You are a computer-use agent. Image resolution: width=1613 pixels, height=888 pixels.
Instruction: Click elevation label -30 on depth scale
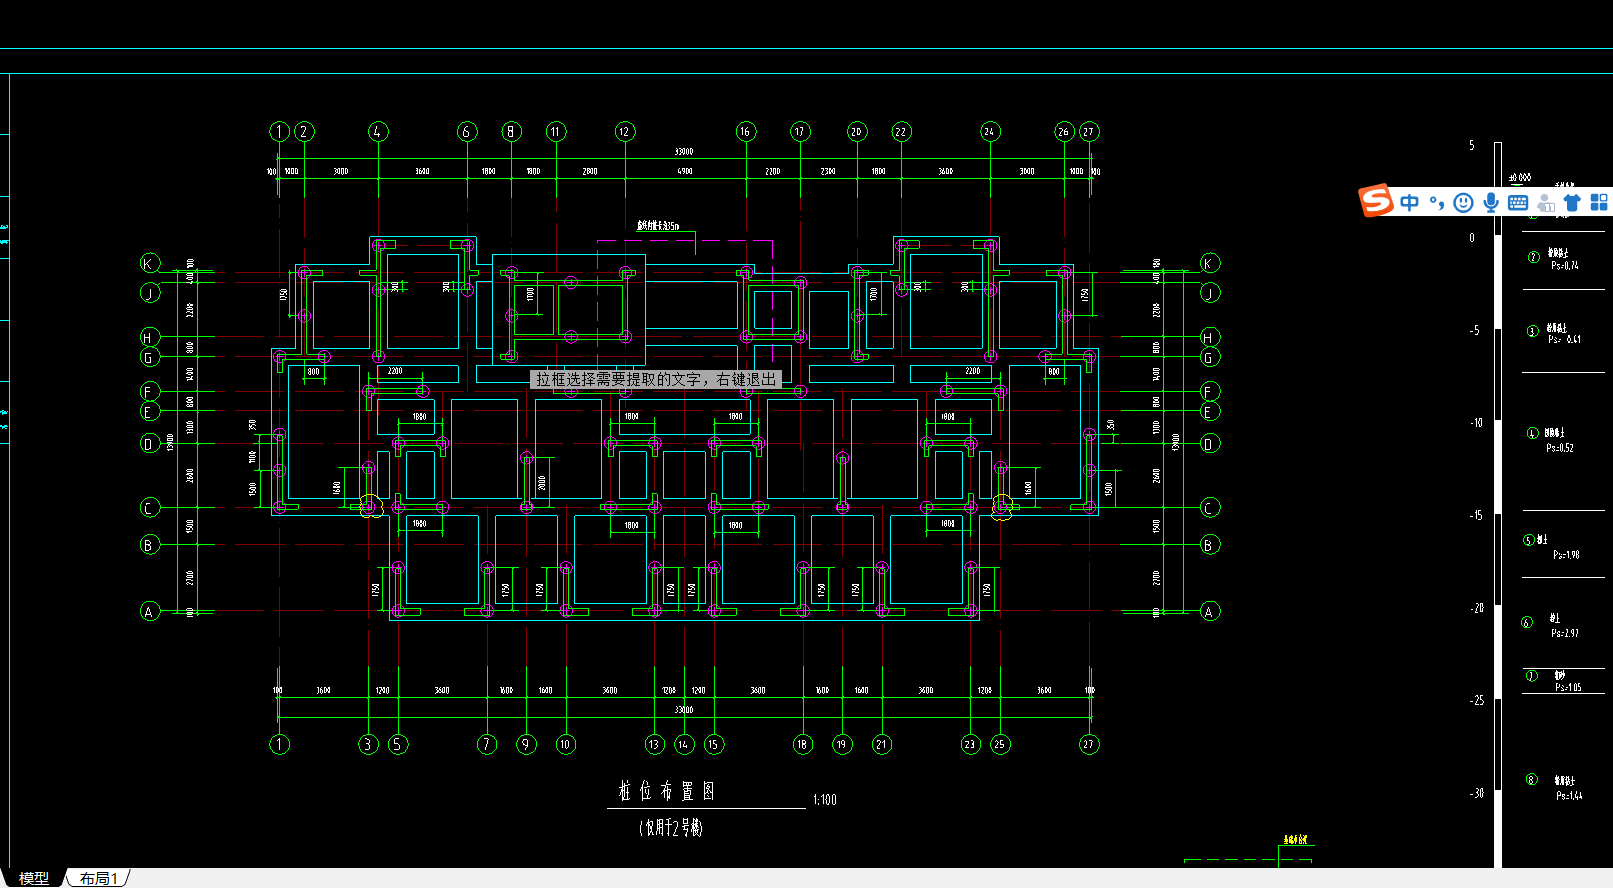click(1477, 793)
